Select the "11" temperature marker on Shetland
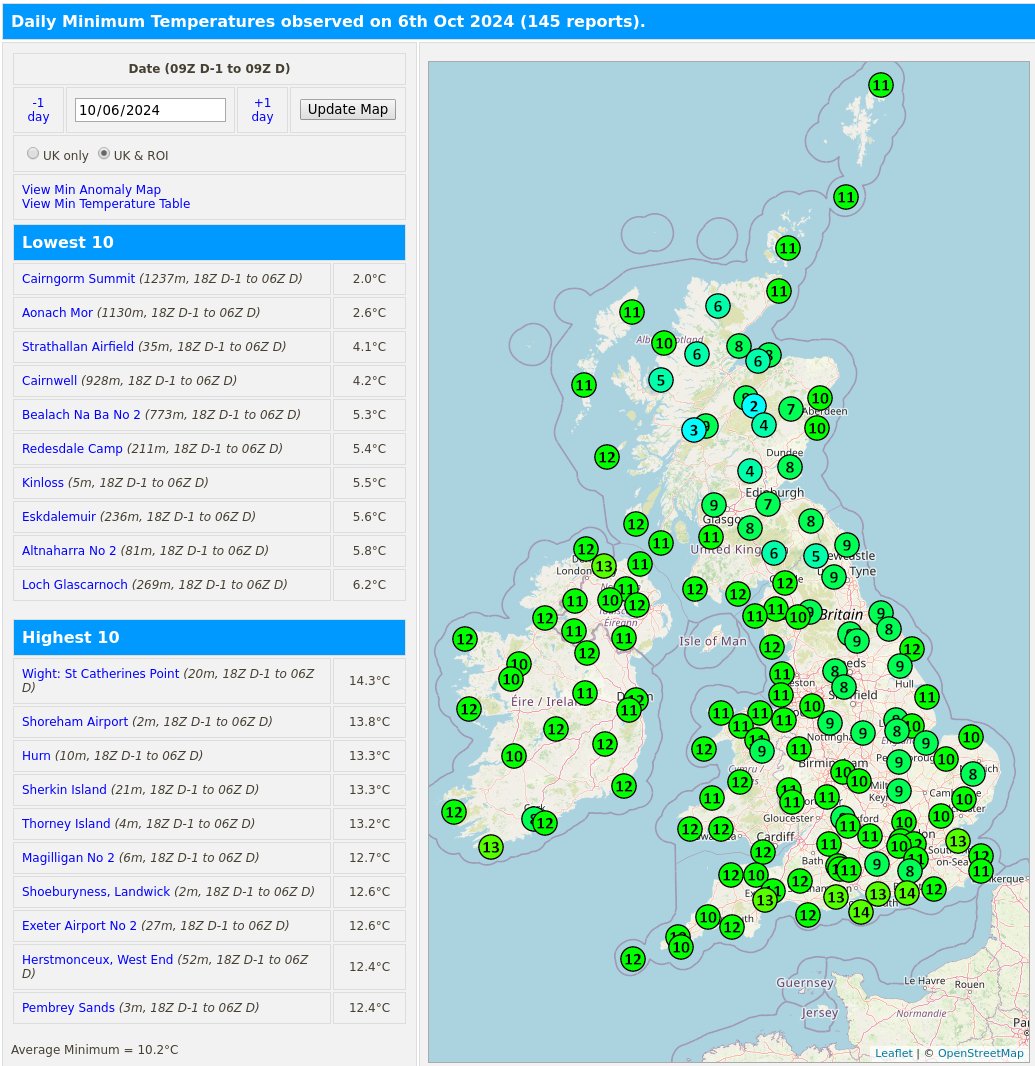The image size is (1035, 1066). click(881, 85)
